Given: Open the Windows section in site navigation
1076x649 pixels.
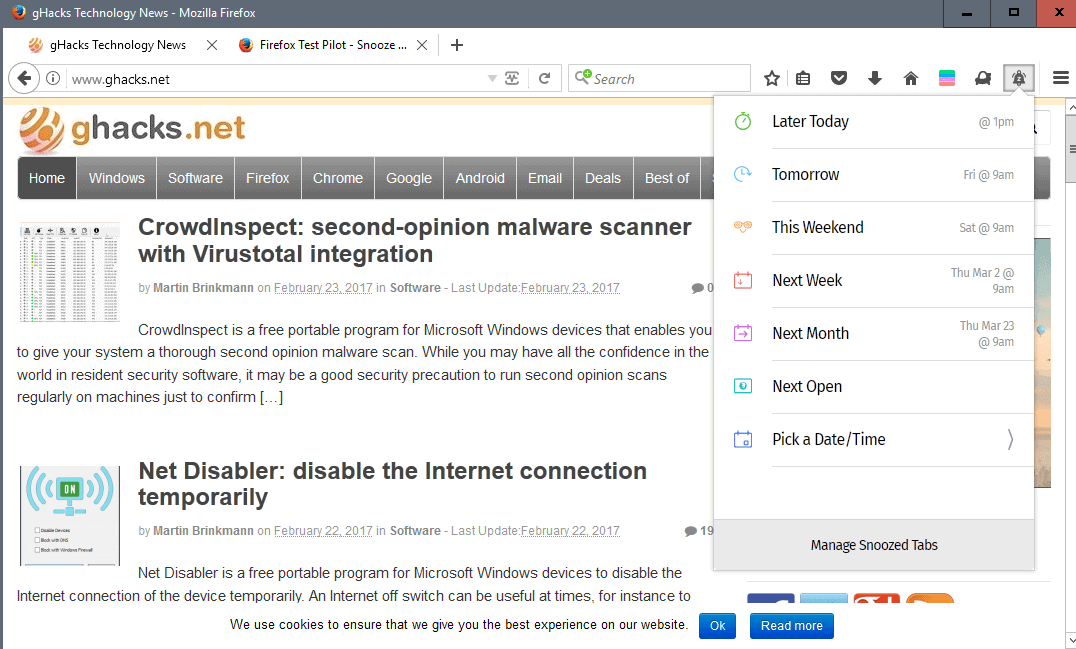Looking at the screenshot, I should pyautogui.click(x=116, y=177).
